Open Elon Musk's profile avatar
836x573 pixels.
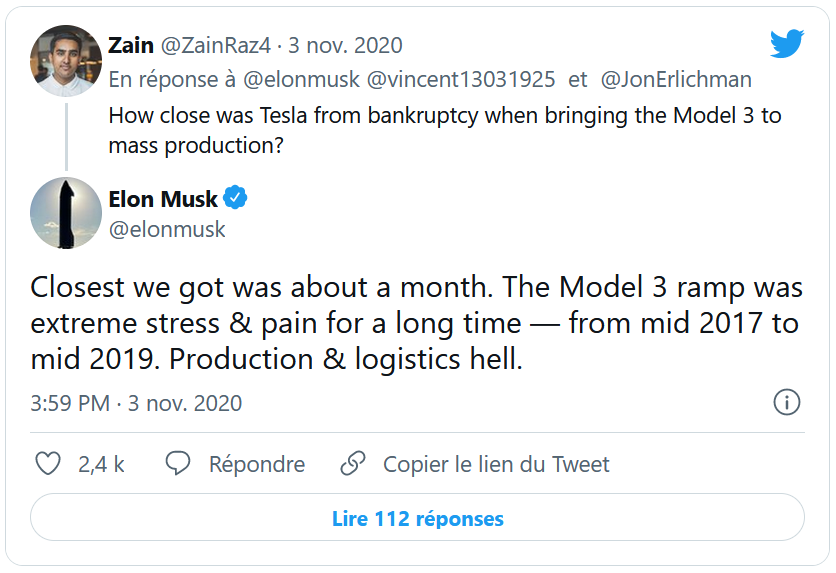[66, 213]
